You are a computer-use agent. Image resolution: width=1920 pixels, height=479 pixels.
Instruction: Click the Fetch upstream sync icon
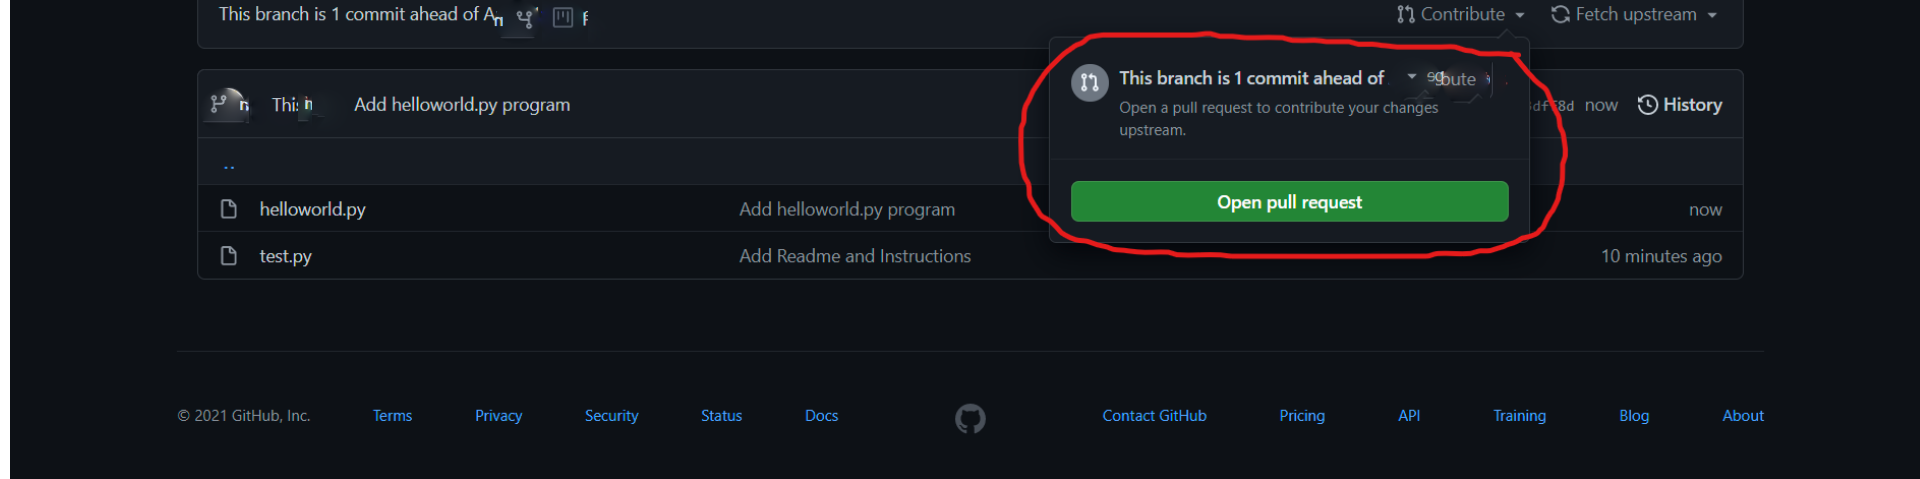pos(1560,14)
